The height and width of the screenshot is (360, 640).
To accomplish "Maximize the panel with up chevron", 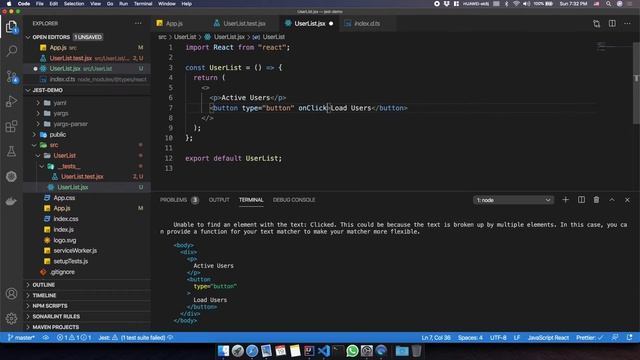I will coord(612,200).
